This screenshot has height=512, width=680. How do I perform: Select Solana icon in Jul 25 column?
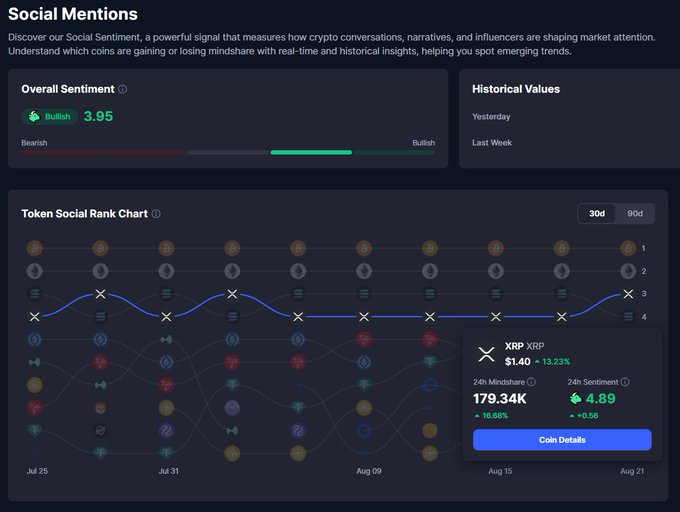click(35, 294)
